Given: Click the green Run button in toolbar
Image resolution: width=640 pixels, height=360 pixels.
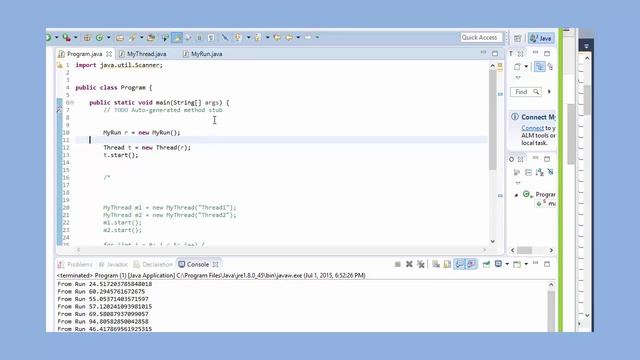Looking at the screenshot, I should point(48,38).
